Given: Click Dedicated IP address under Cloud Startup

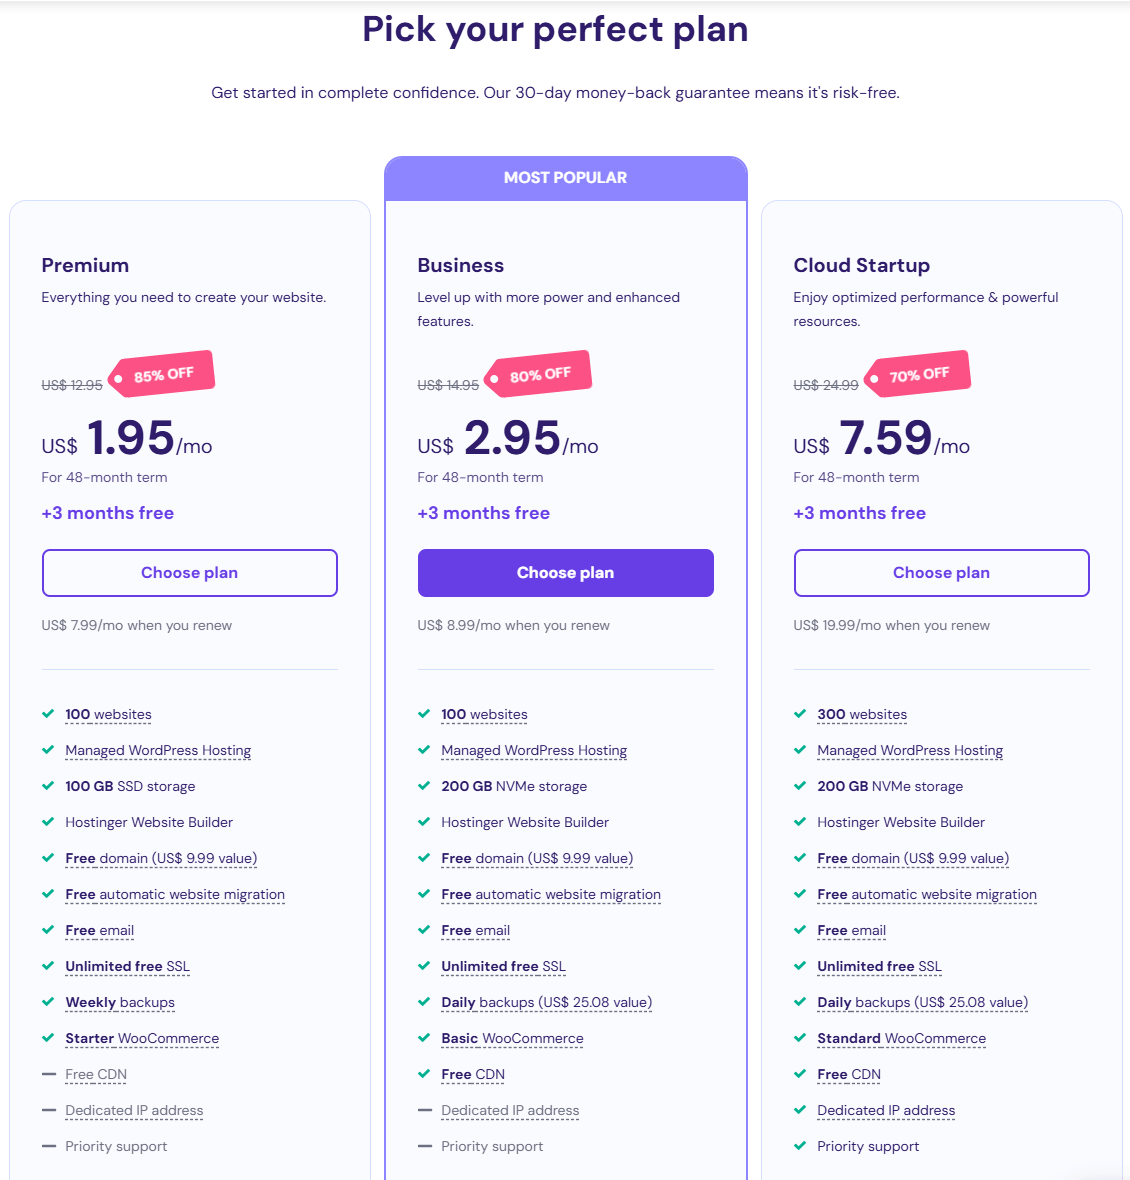Looking at the screenshot, I should coord(886,1110).
